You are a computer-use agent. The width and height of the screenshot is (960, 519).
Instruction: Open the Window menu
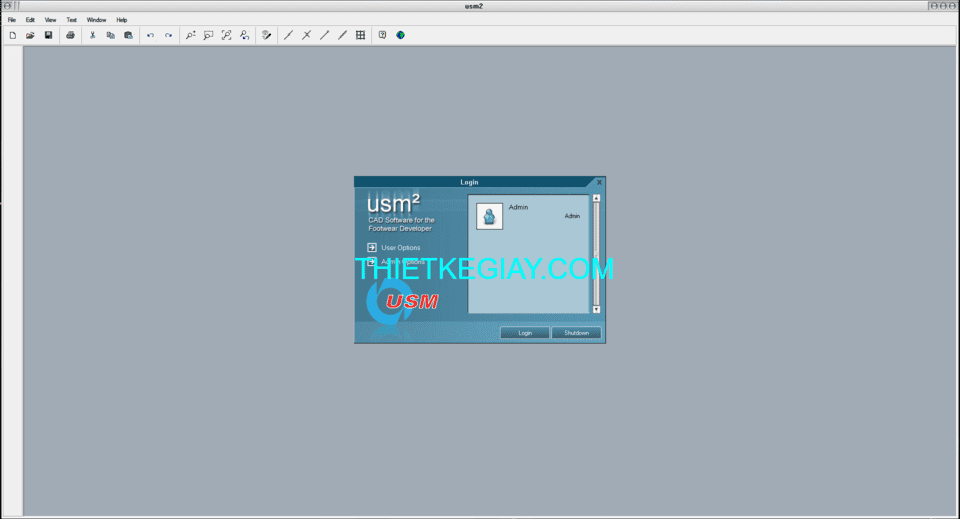96,20
